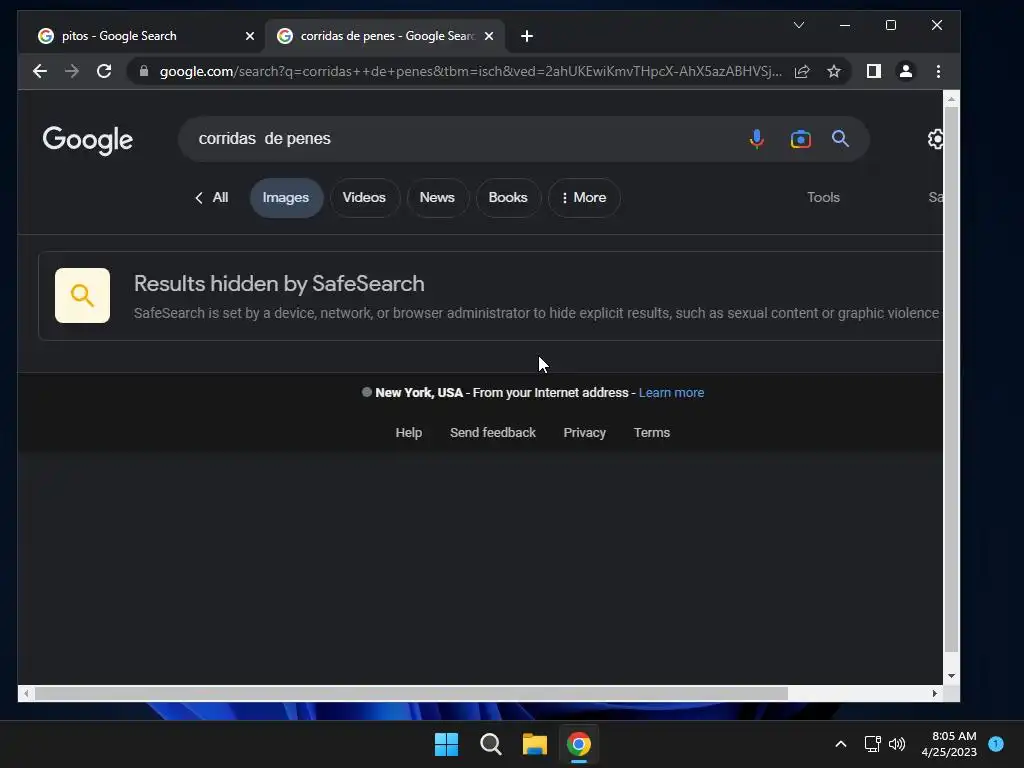Screen dimensions: 1024x768
Task: Open the Learn more link
Action: [671, 392]
